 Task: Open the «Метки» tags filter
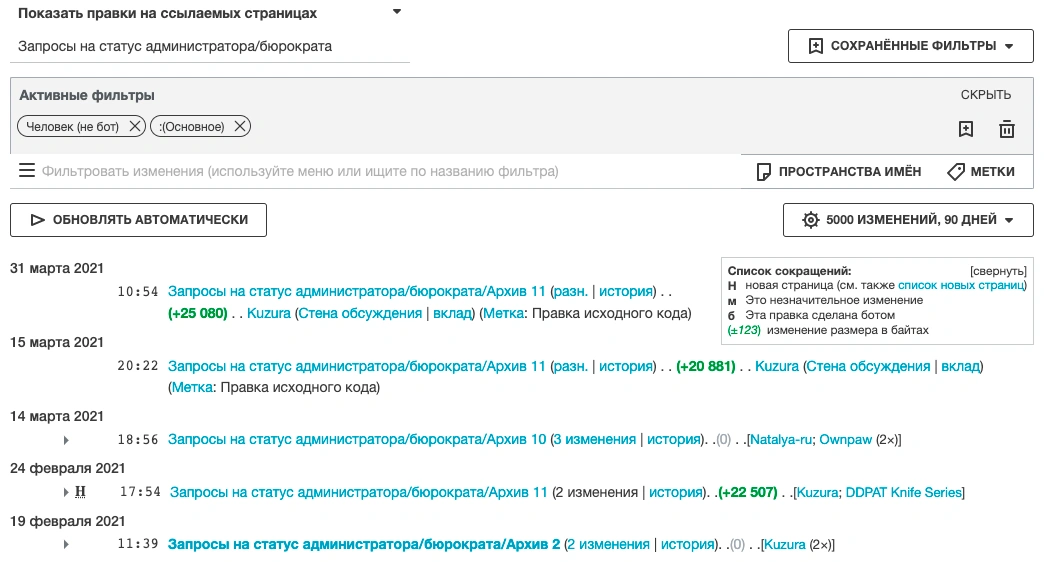(x=981, y=172)
